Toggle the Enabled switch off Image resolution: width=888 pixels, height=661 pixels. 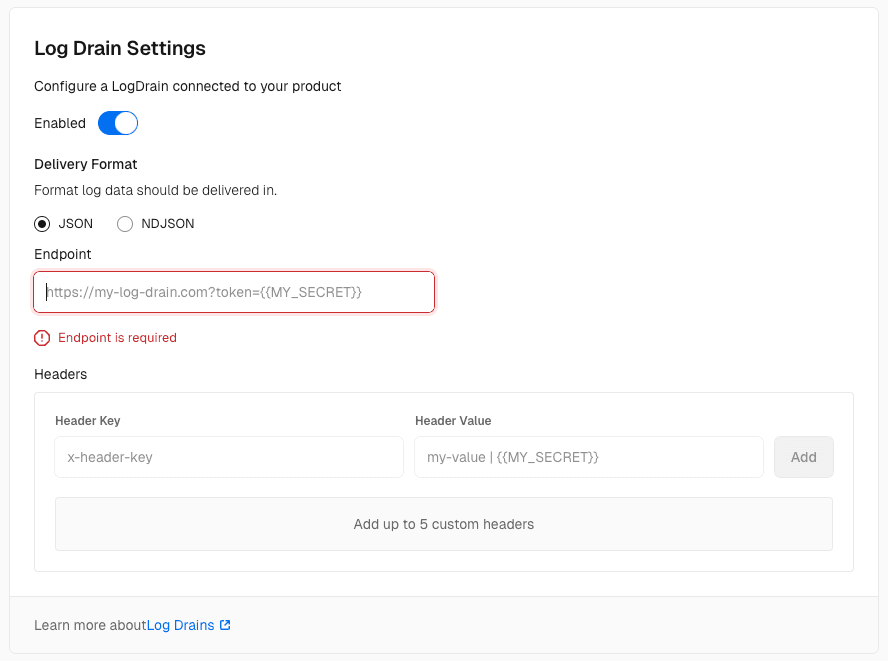(117, 123)
